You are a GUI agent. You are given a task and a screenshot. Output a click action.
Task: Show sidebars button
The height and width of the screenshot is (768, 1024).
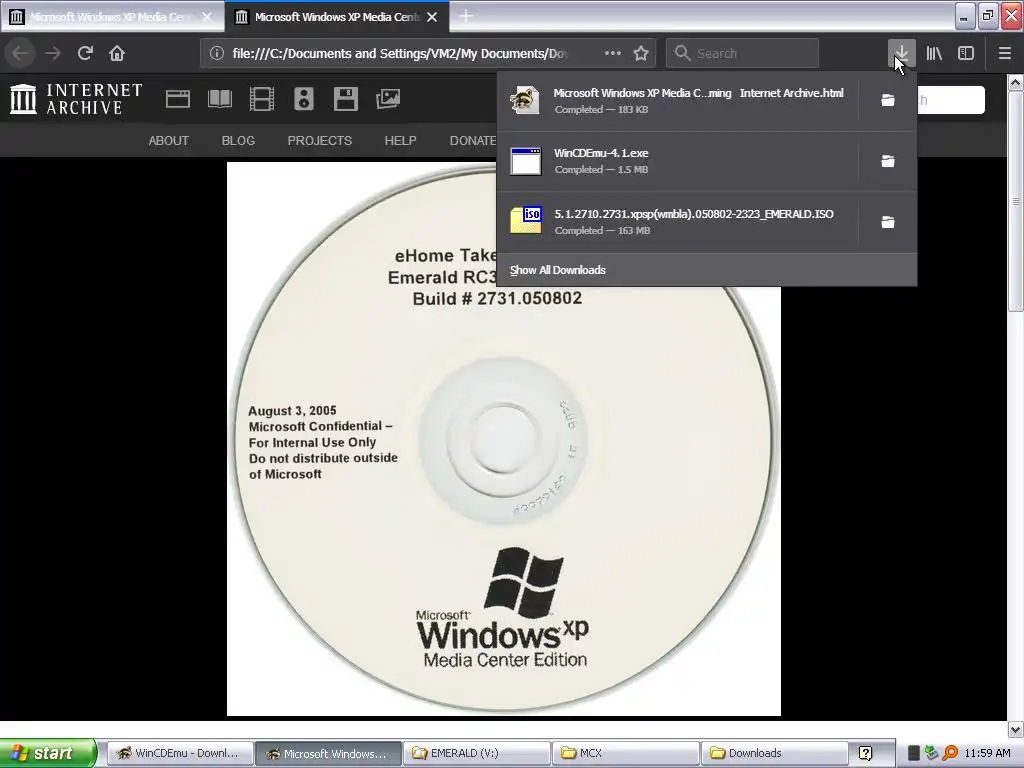pos(966,53)
